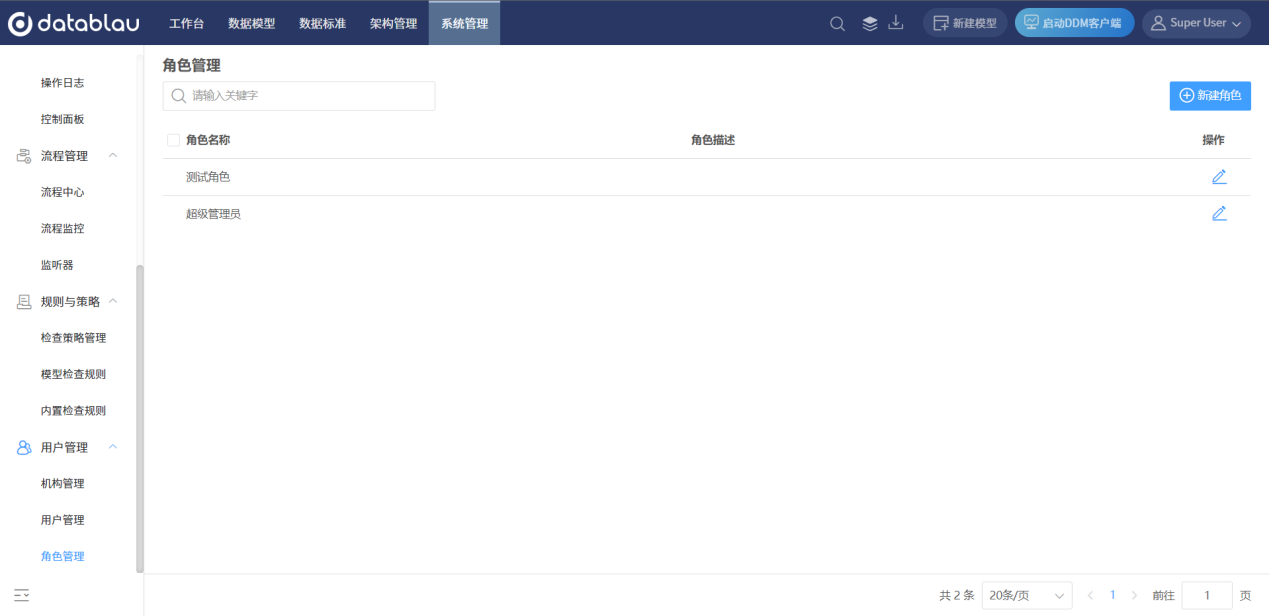Image resolution: width=1269 pixels, height=616 pixels.
Task: Click the 角色名称 column header
Action: (208, 140)
